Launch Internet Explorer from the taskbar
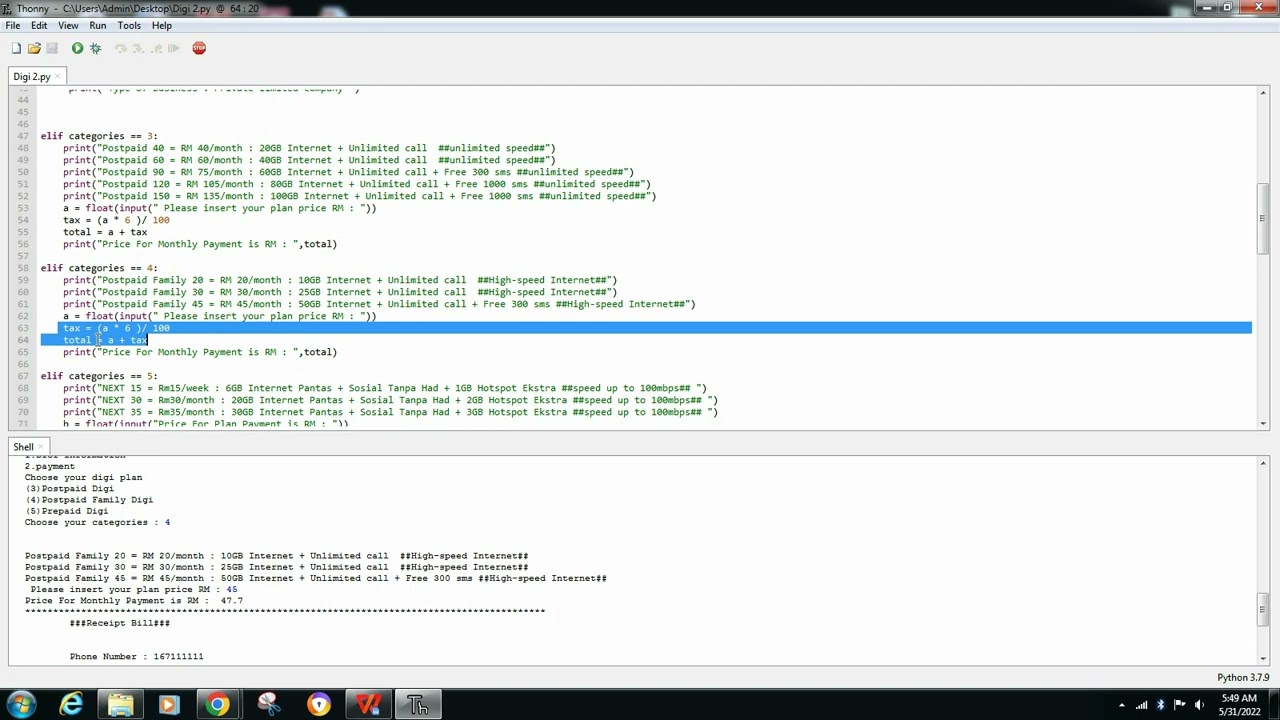 point(71,705)
